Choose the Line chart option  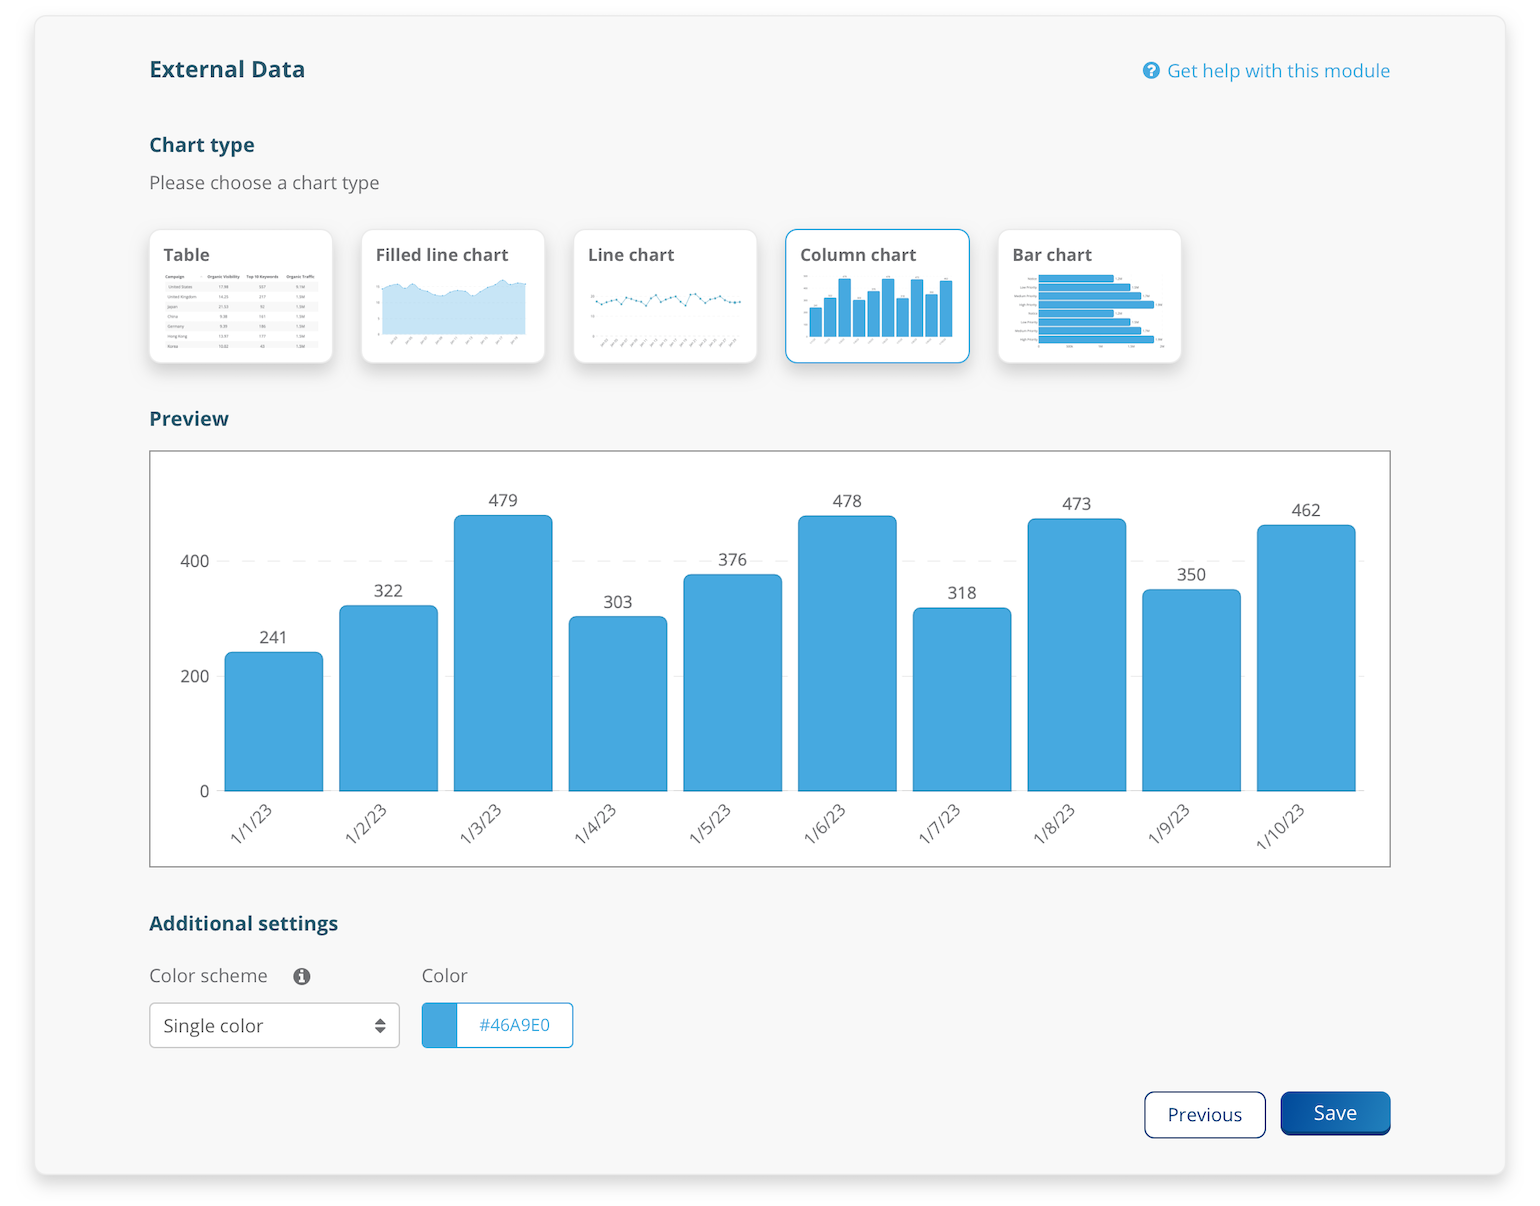[x=664, y=296]
